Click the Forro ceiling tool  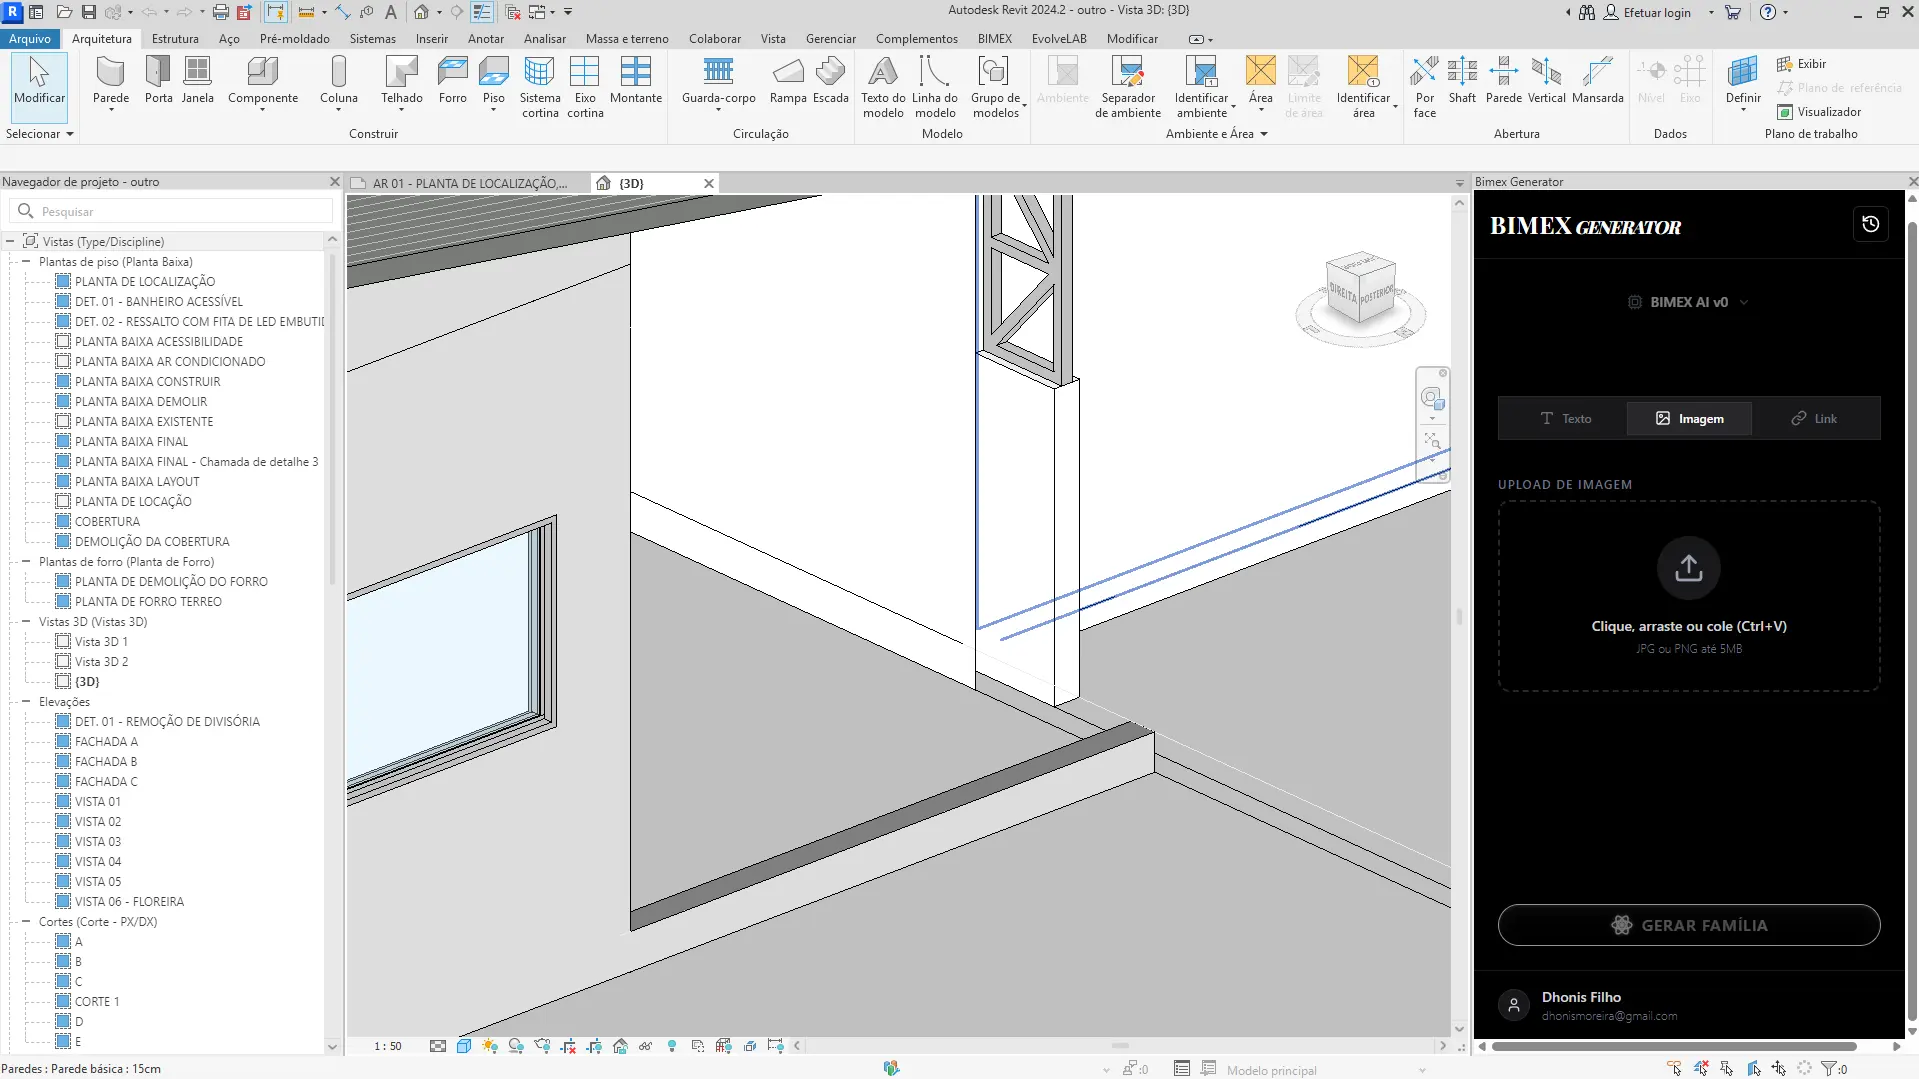pyautogui.click(x=452, y=80)
